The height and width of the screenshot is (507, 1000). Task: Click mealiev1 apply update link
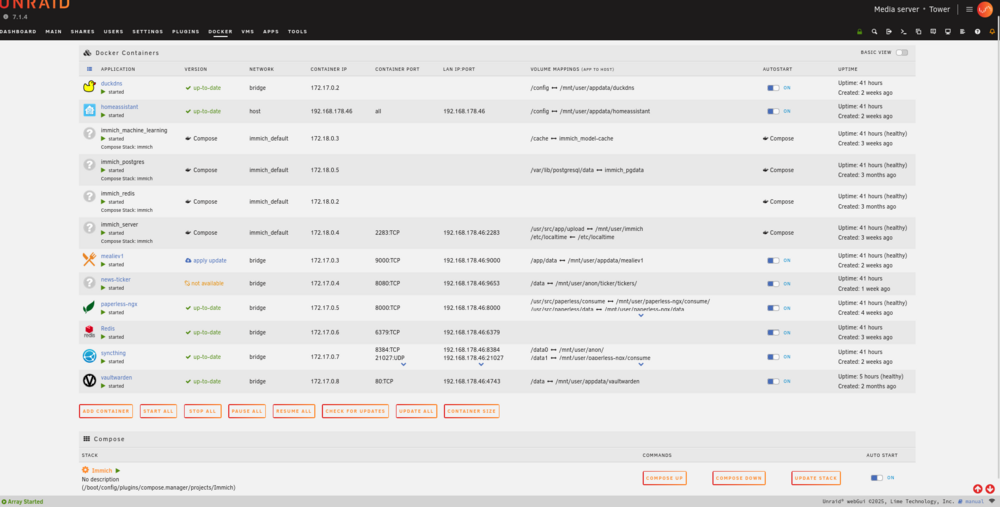pyautogui.click(x=206, y=260)
